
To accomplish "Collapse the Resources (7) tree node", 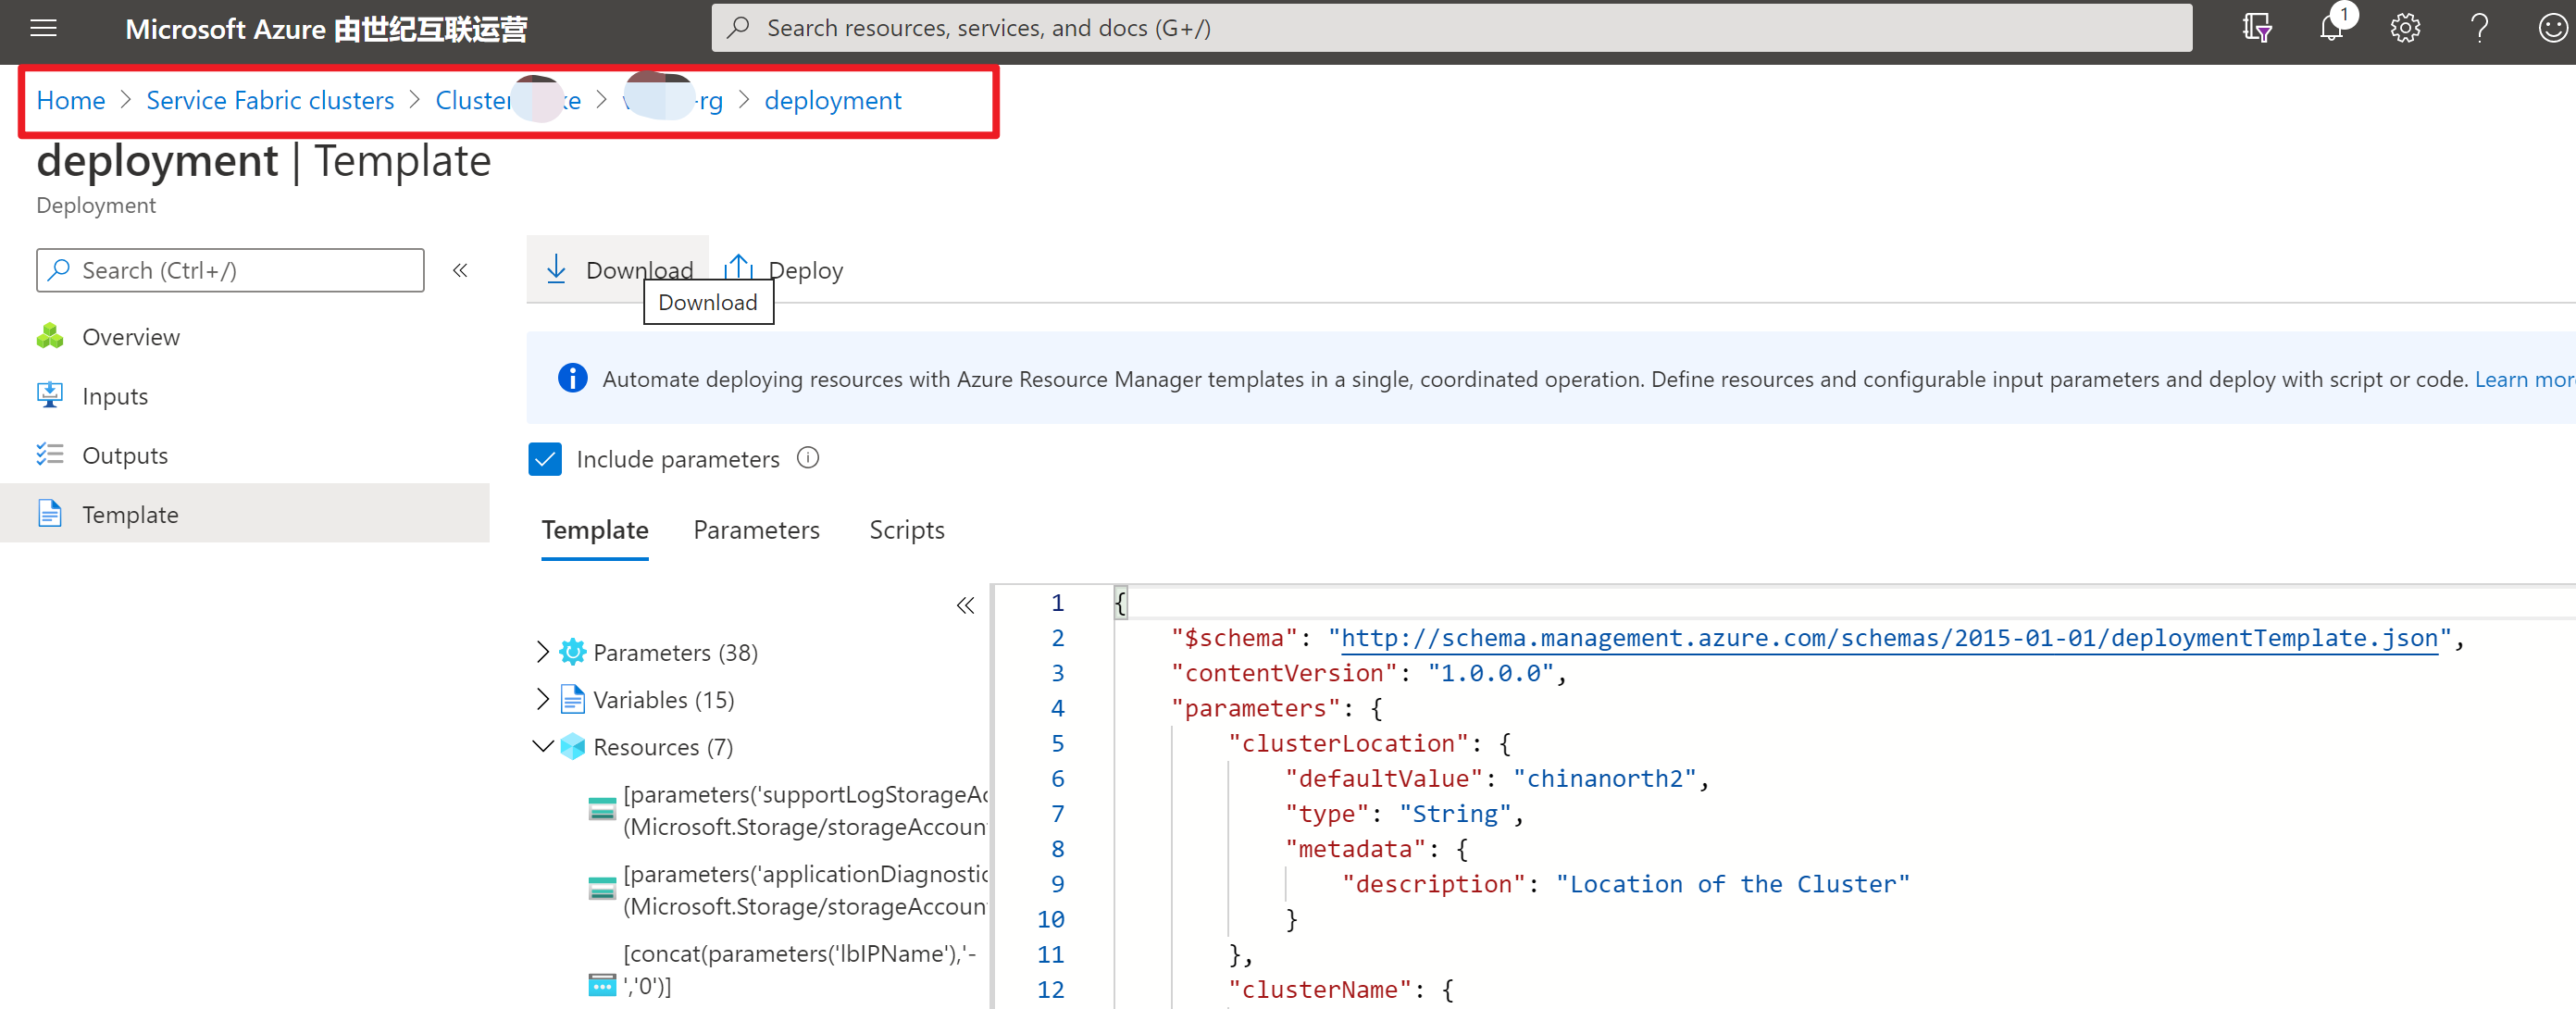I will pos(542,746).
